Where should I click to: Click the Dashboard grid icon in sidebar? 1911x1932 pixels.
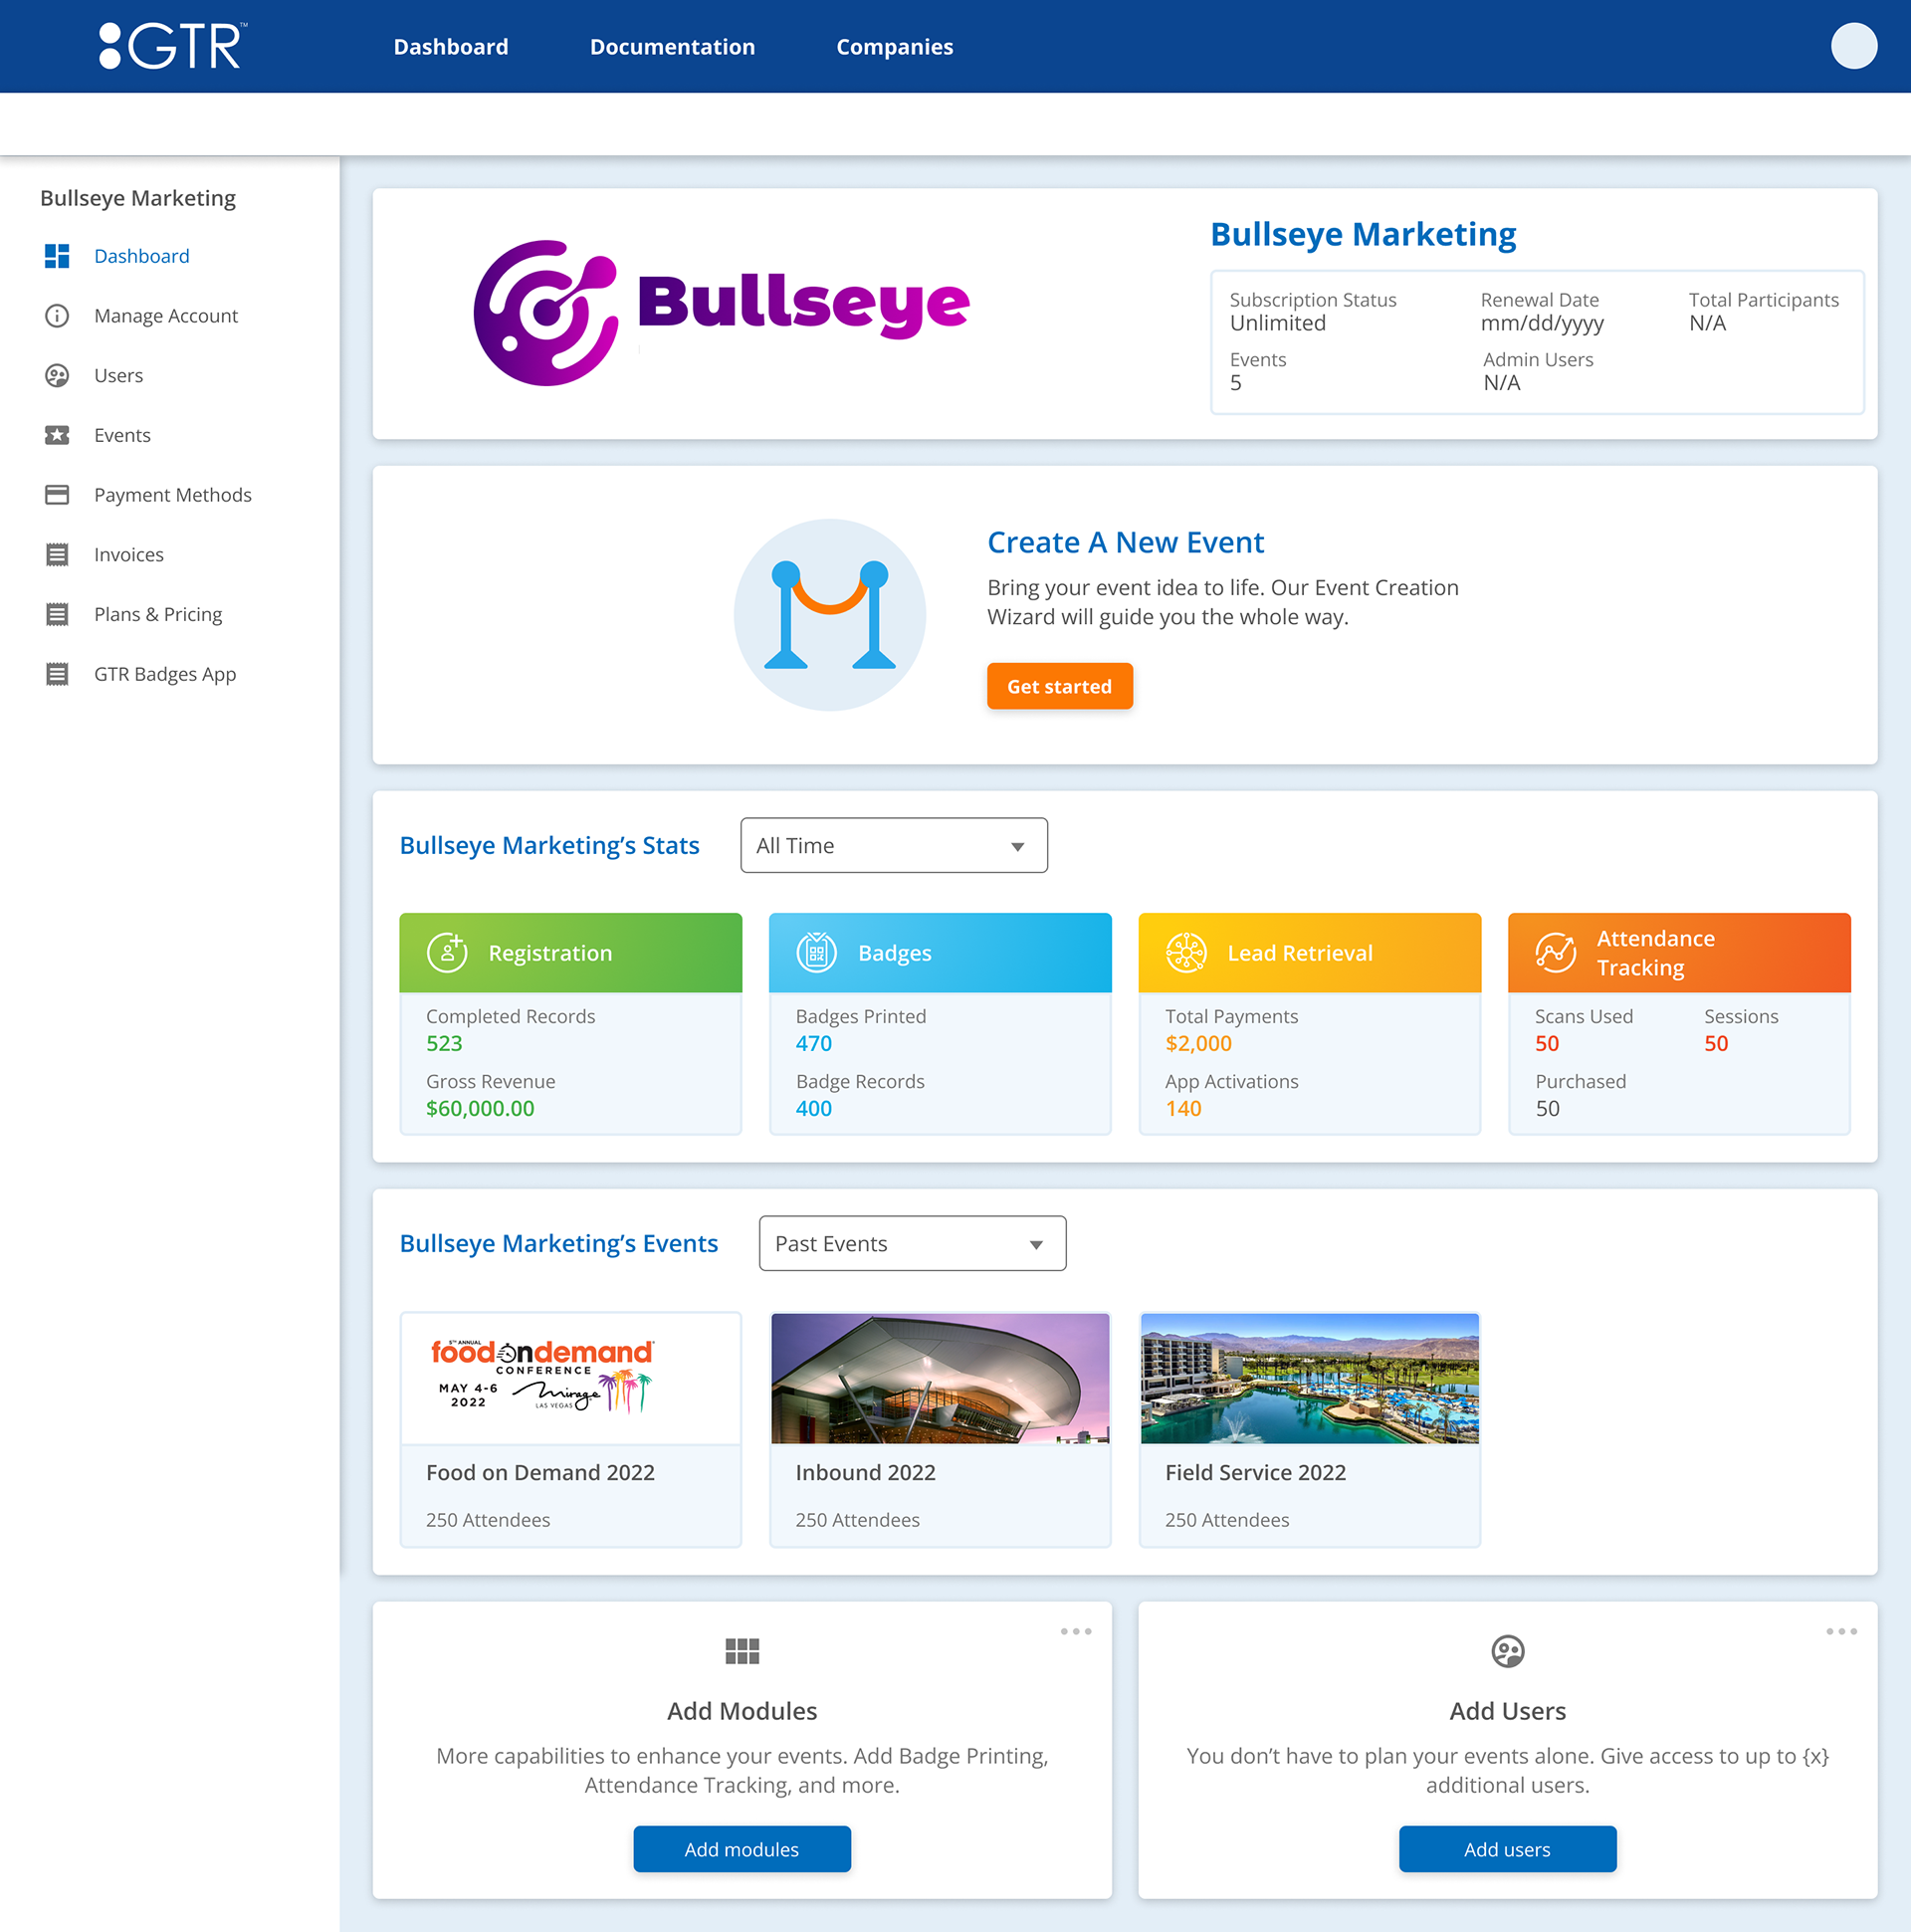click(x=57, y=256)
